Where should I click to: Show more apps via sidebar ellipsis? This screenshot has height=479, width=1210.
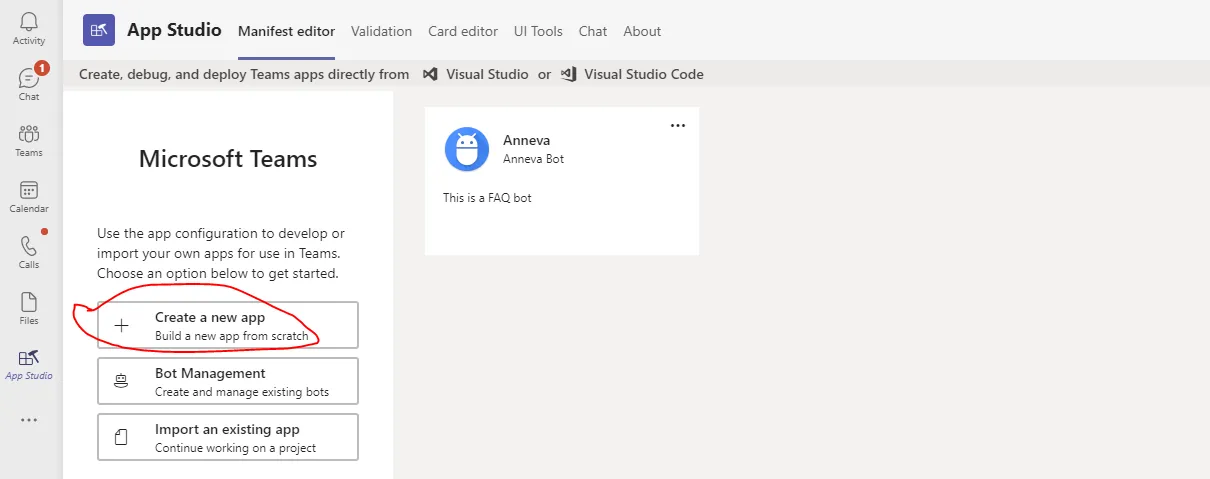[29, 420]
